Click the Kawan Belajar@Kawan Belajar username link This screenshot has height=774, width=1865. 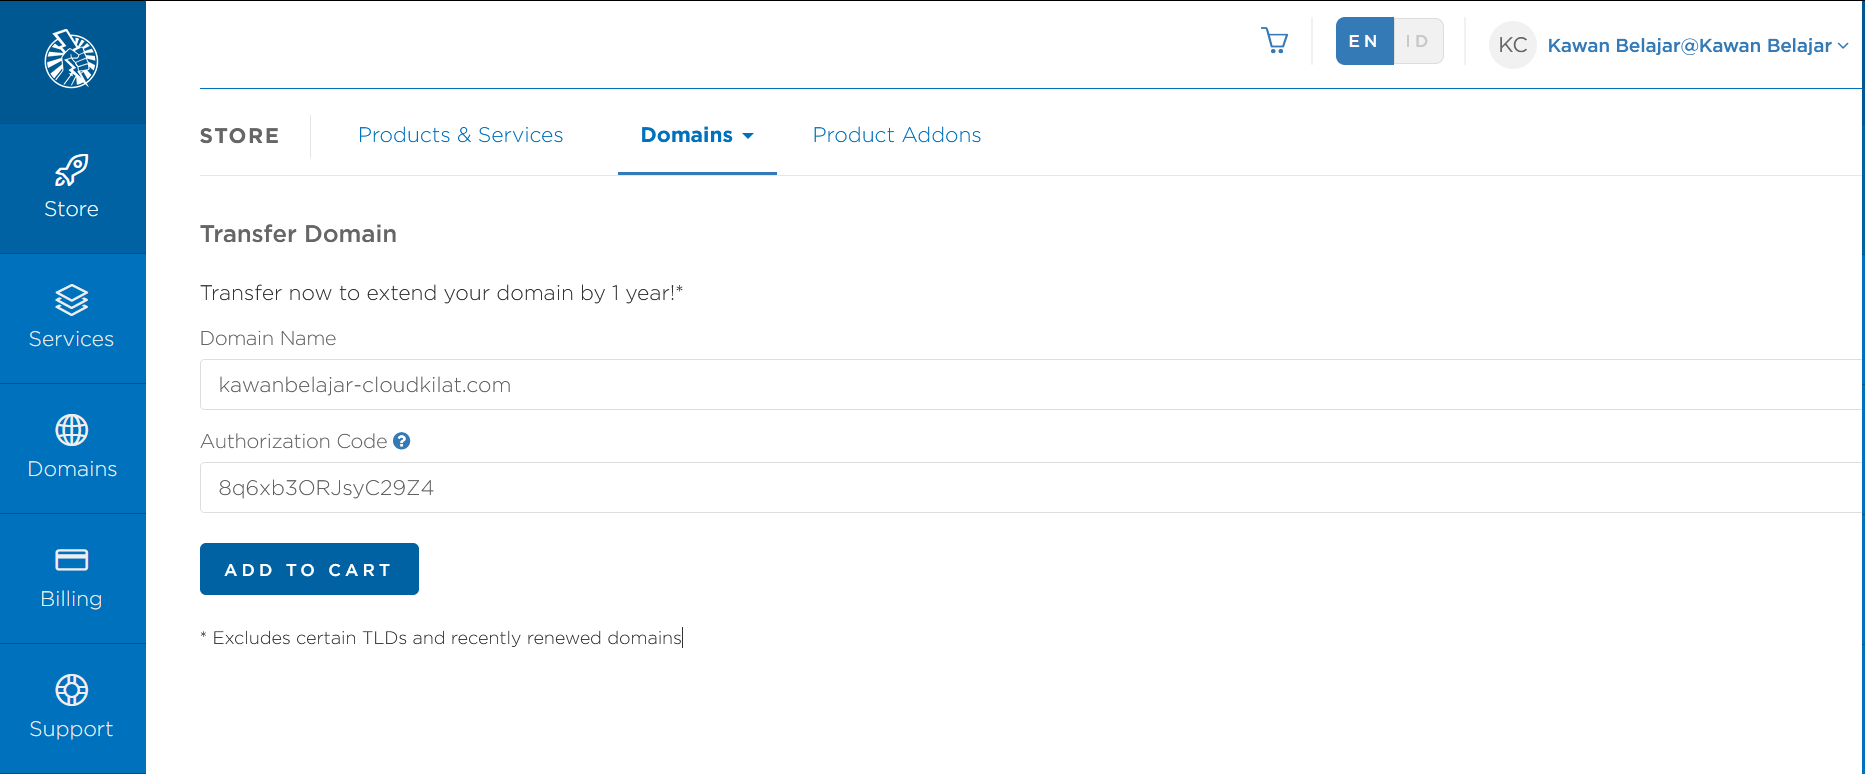pos(1689,46)
